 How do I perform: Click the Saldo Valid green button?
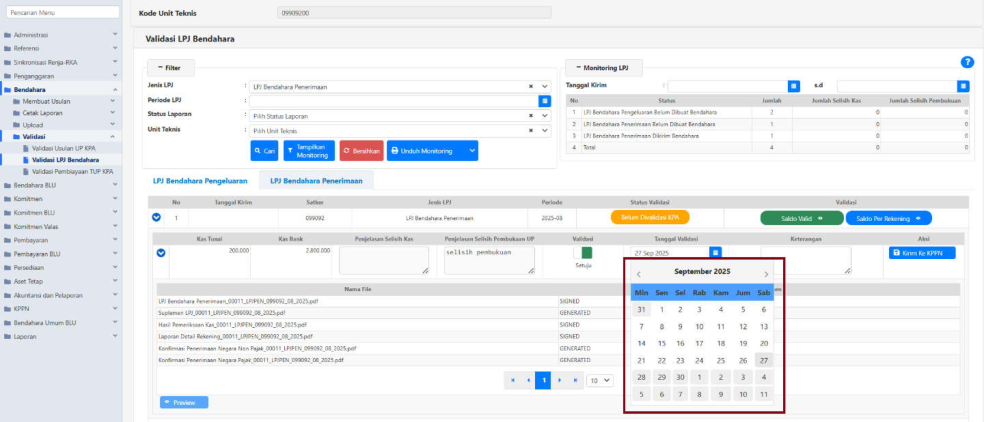click(799, 217)
